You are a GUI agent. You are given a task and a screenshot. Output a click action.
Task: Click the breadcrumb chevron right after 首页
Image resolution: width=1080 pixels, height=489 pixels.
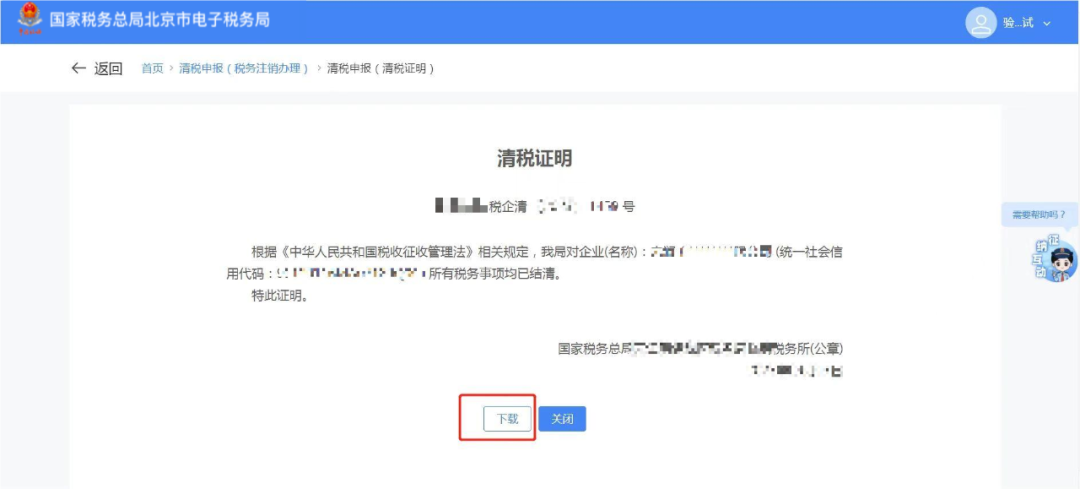tap(171, 68)
